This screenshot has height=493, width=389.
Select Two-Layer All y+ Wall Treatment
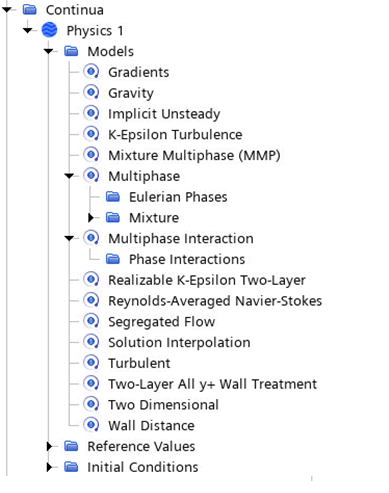212,384
